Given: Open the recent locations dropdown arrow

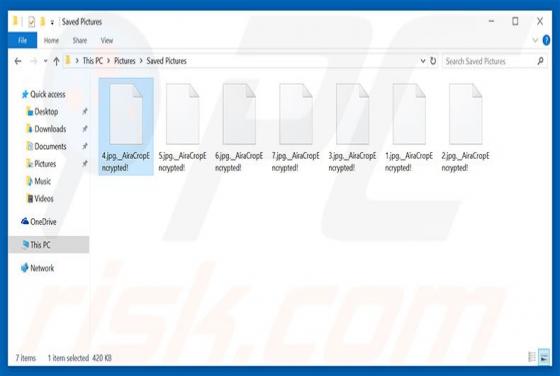Looking at the screenshot, I should point(45,61).
